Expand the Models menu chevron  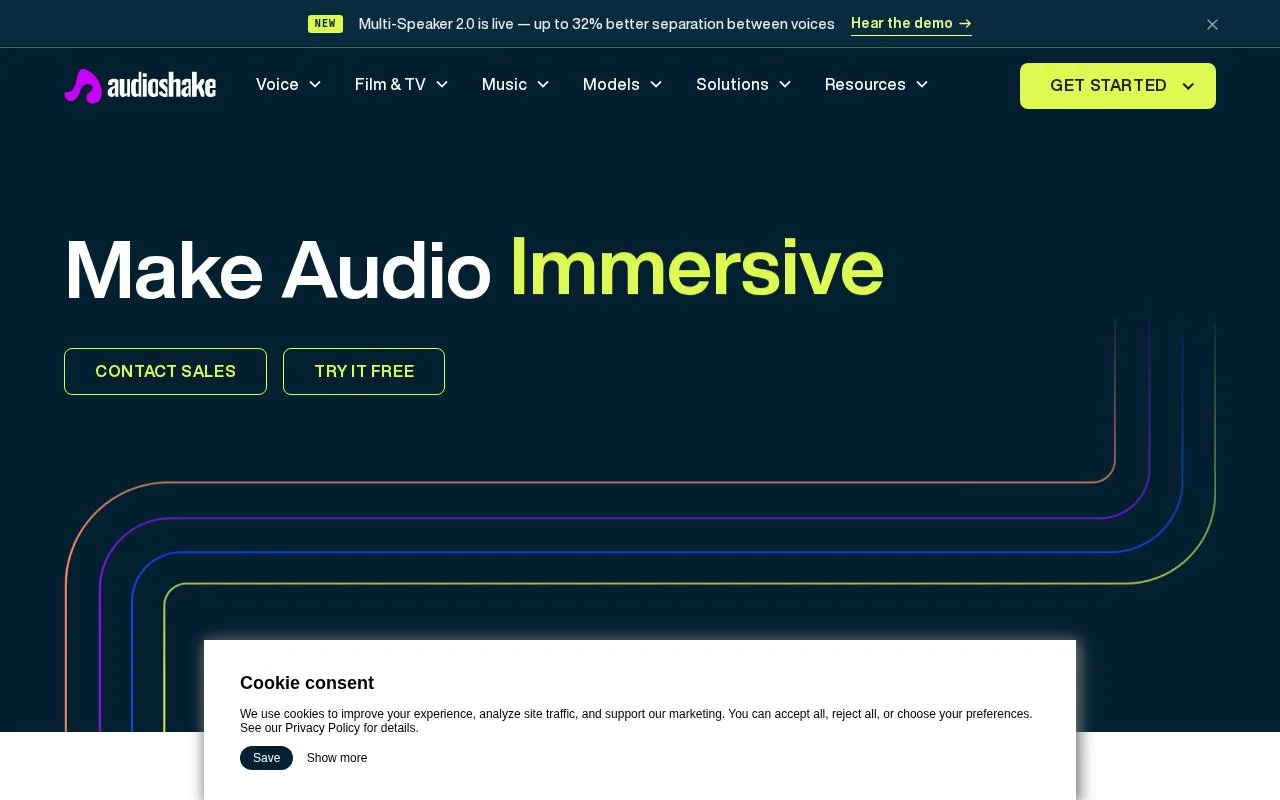(656, 85)
